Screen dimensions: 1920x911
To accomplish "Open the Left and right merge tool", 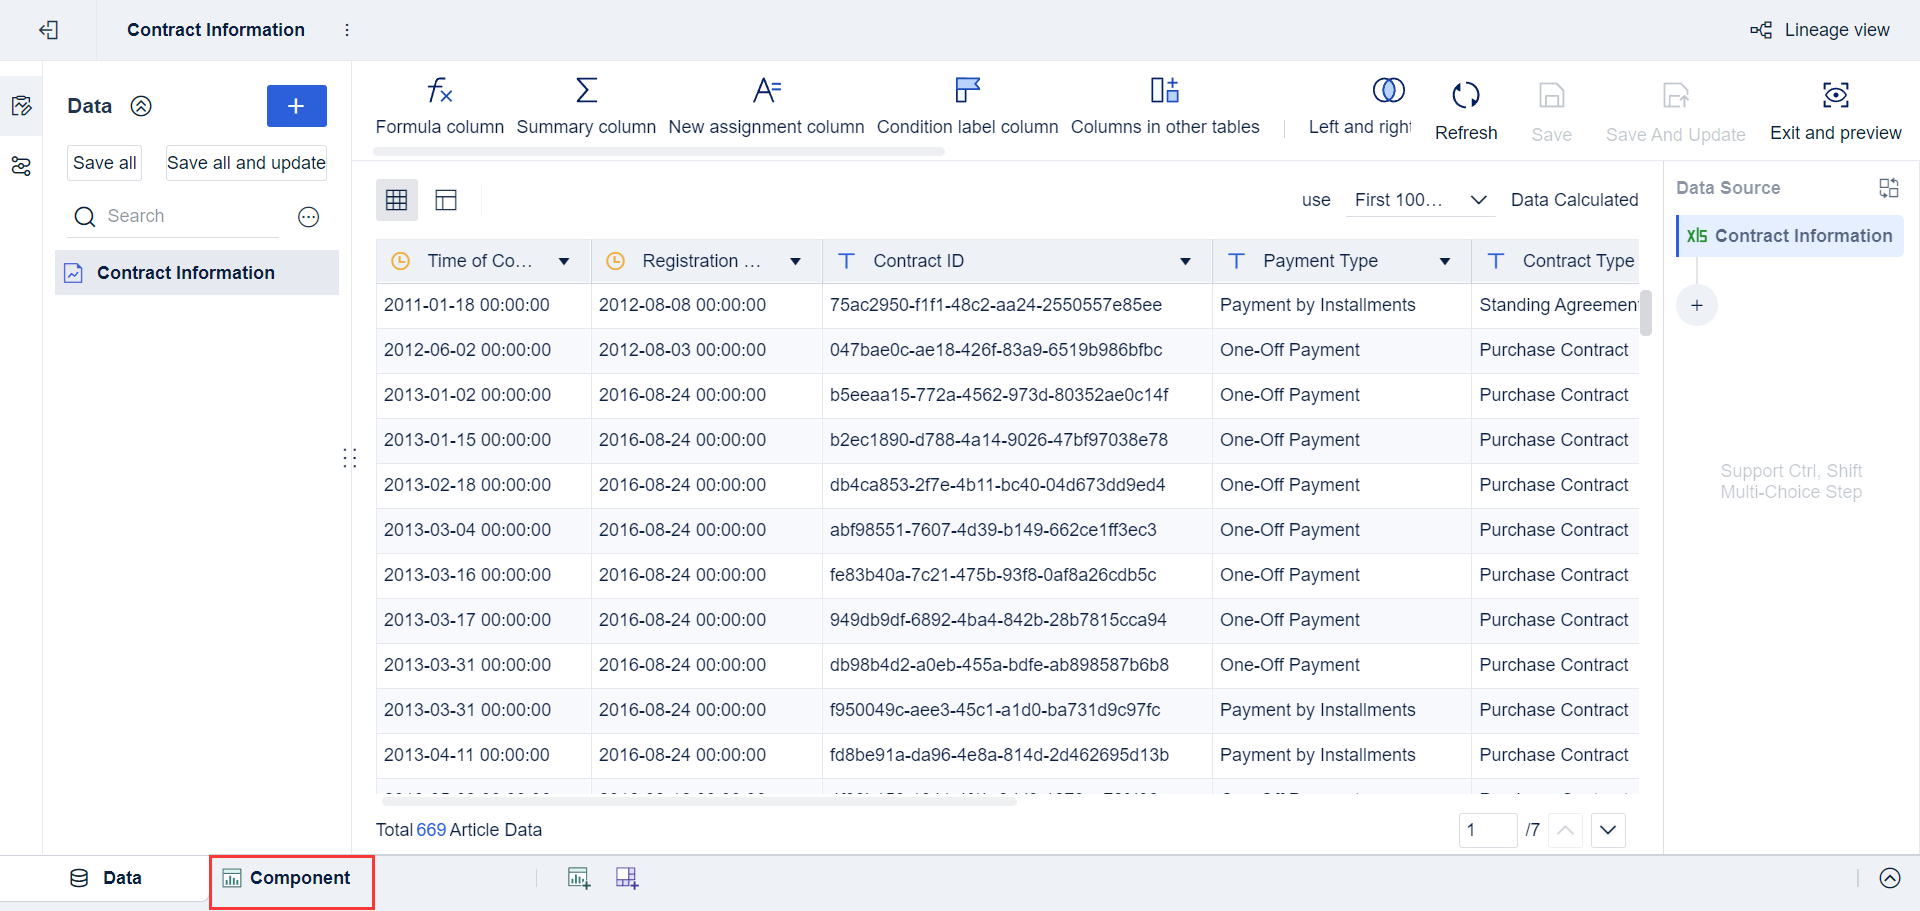I will pos(1388,105).
